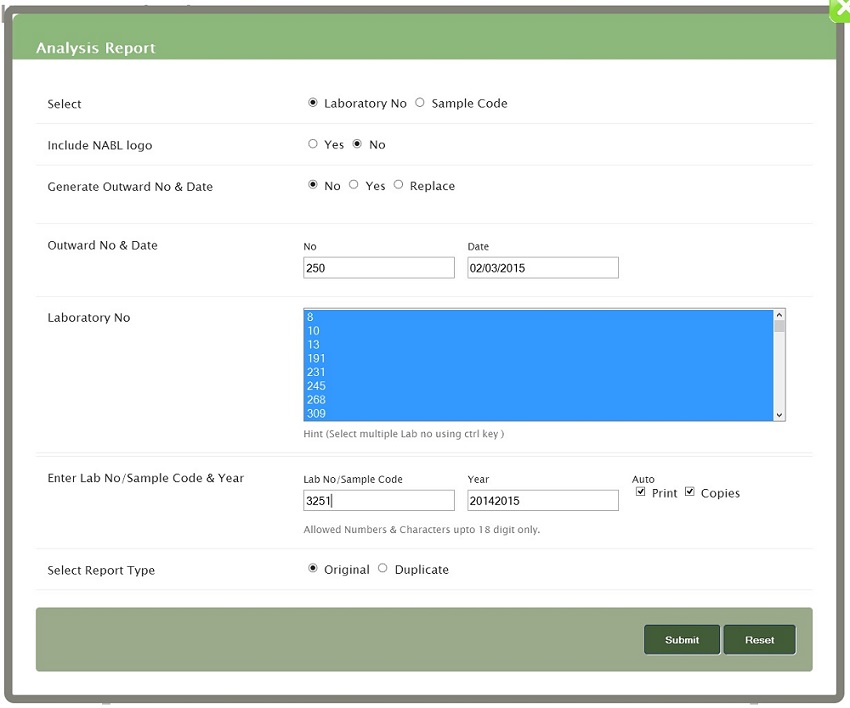Image resolution: width=850 pixels, height=708 pixels.
Task: Select lab number 191 in list
Action: click(316, 358)
